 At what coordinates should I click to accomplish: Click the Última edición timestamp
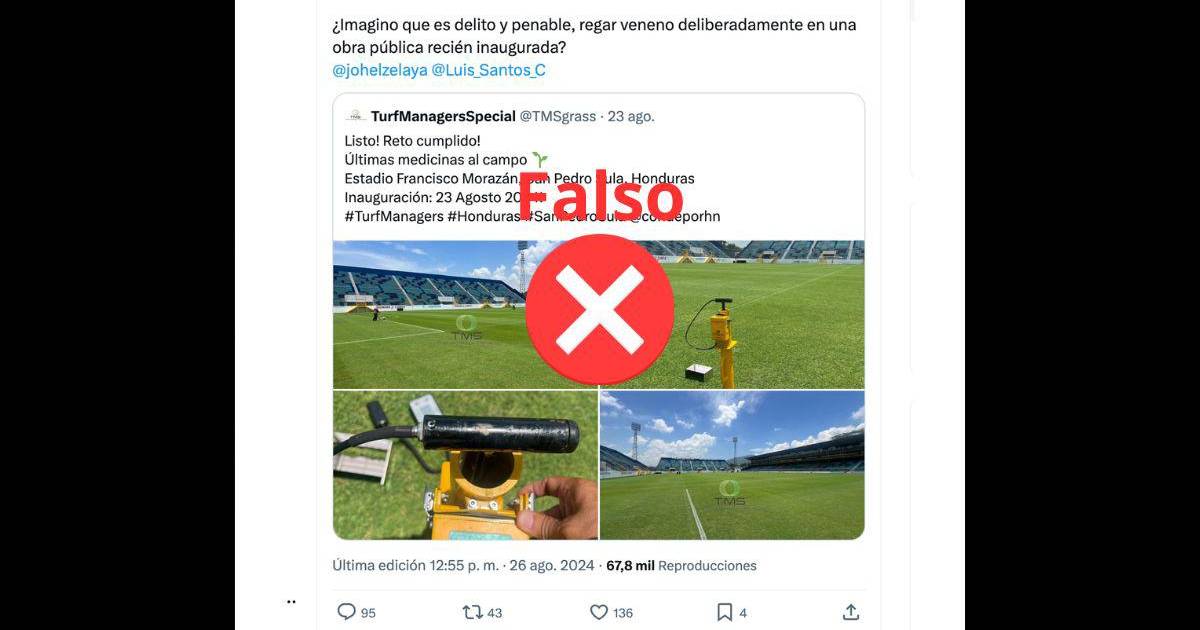point(463,565)
